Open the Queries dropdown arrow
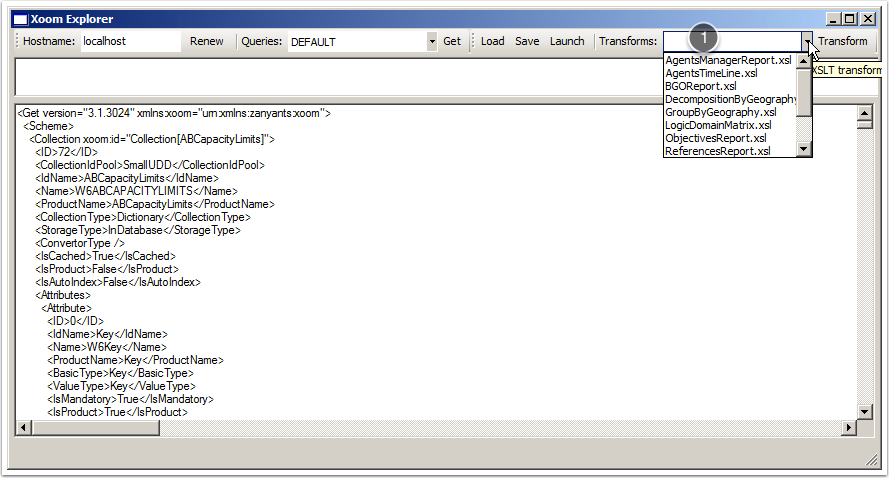The image size is (889, 478). point(432,42)
